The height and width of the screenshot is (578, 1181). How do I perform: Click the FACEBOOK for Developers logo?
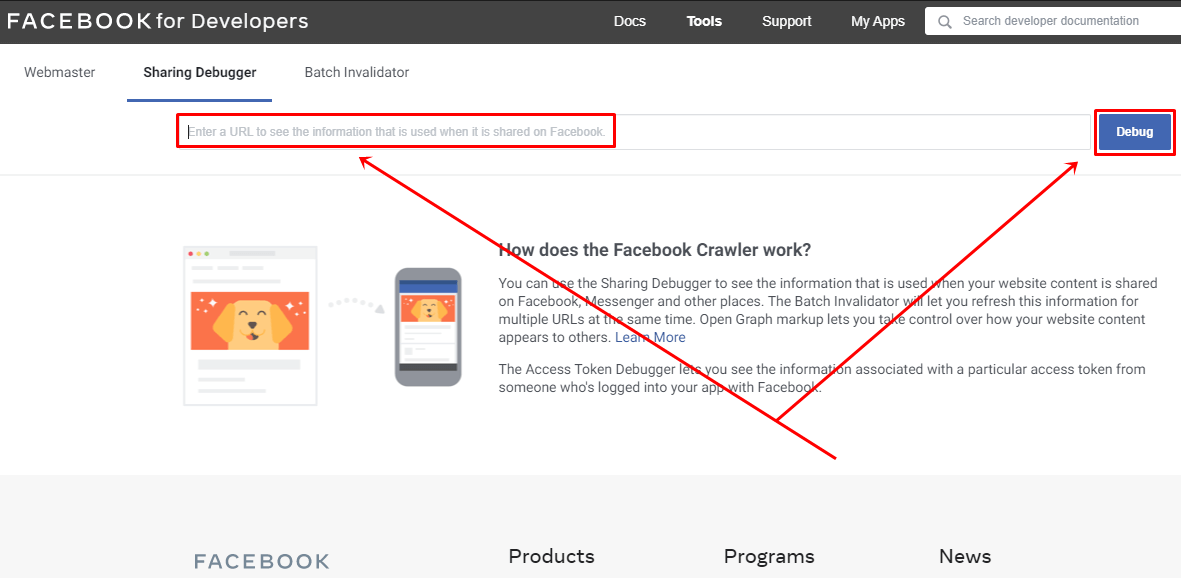[158, 21]
